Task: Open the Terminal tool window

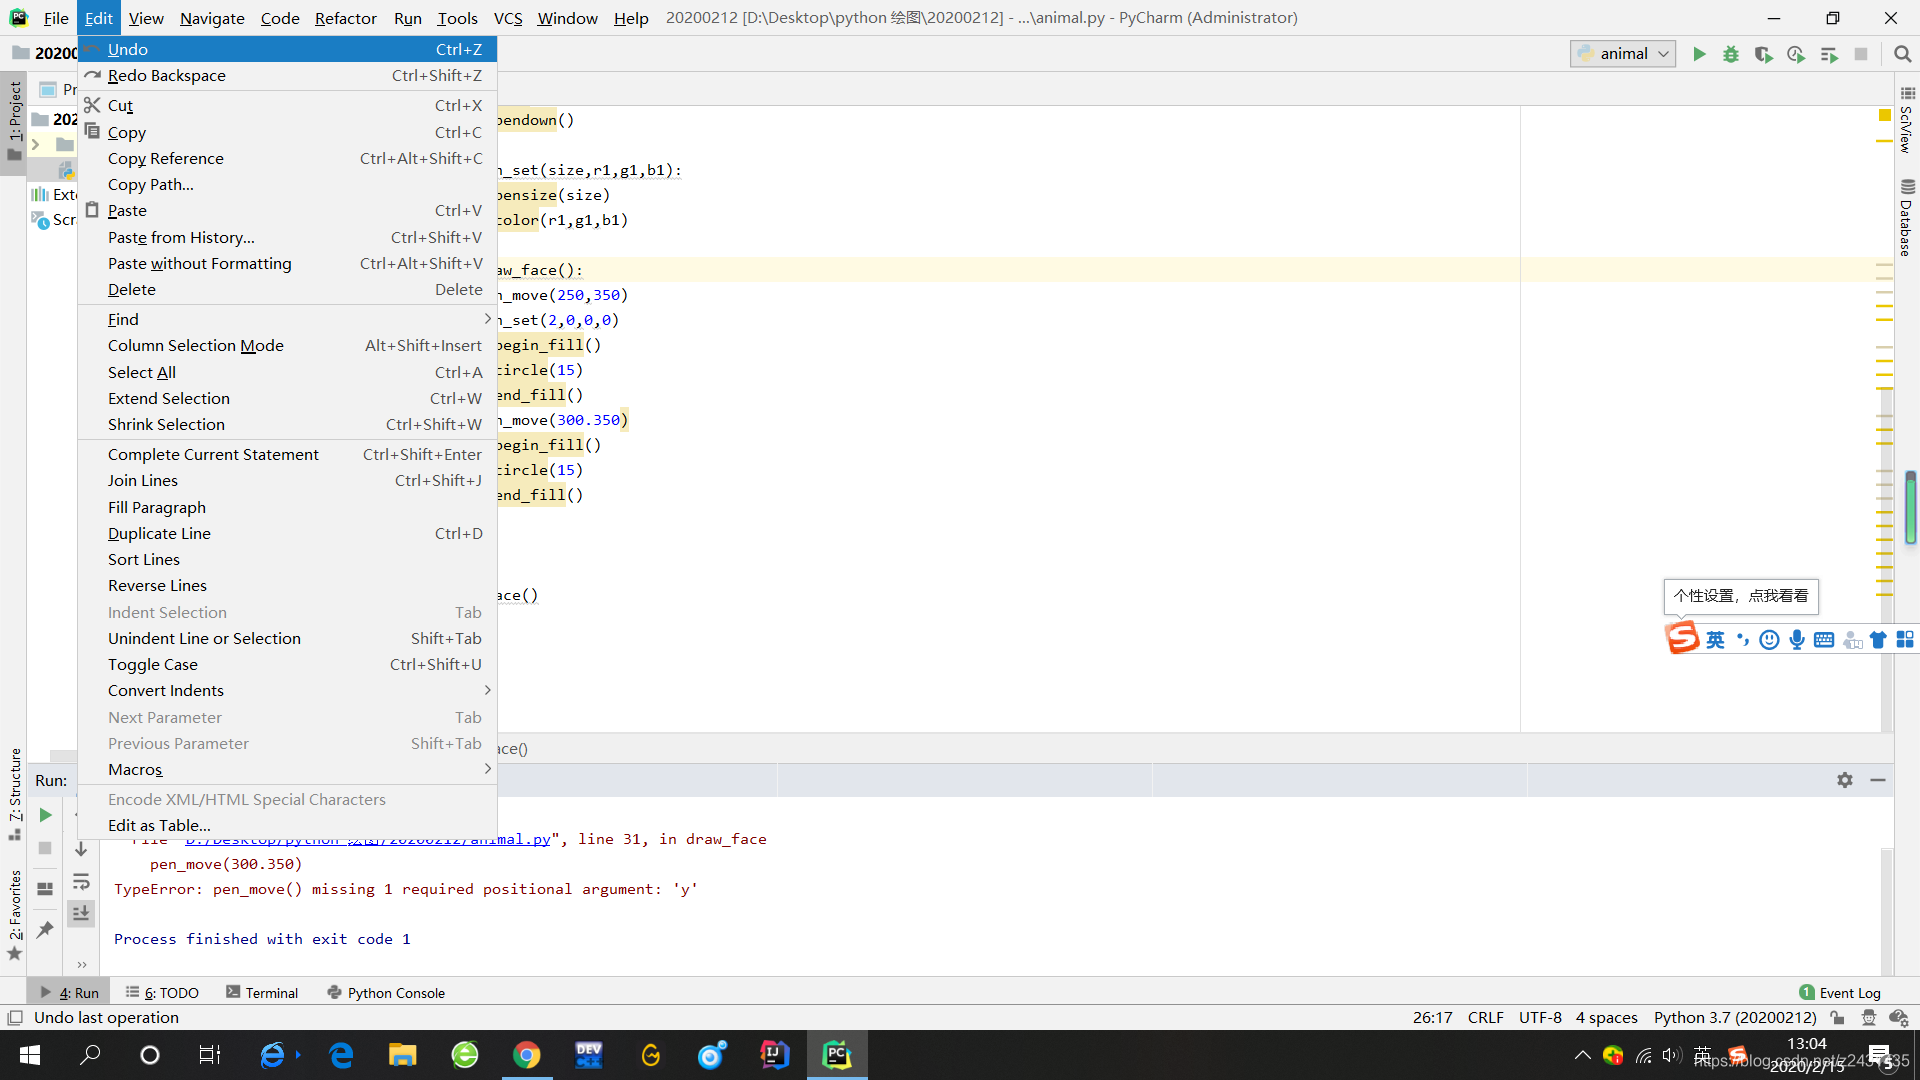Action: (x=262, y=993)
